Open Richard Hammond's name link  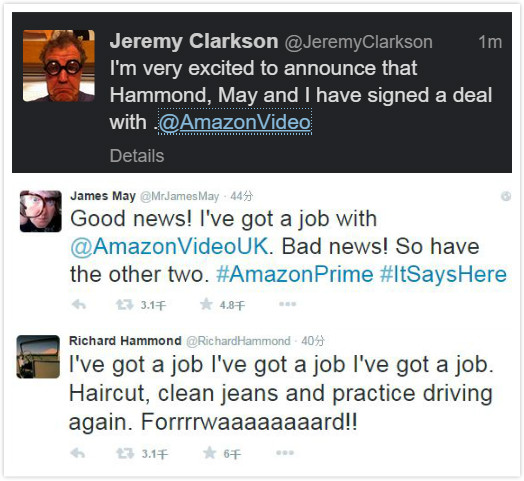(x=125, y=341)
